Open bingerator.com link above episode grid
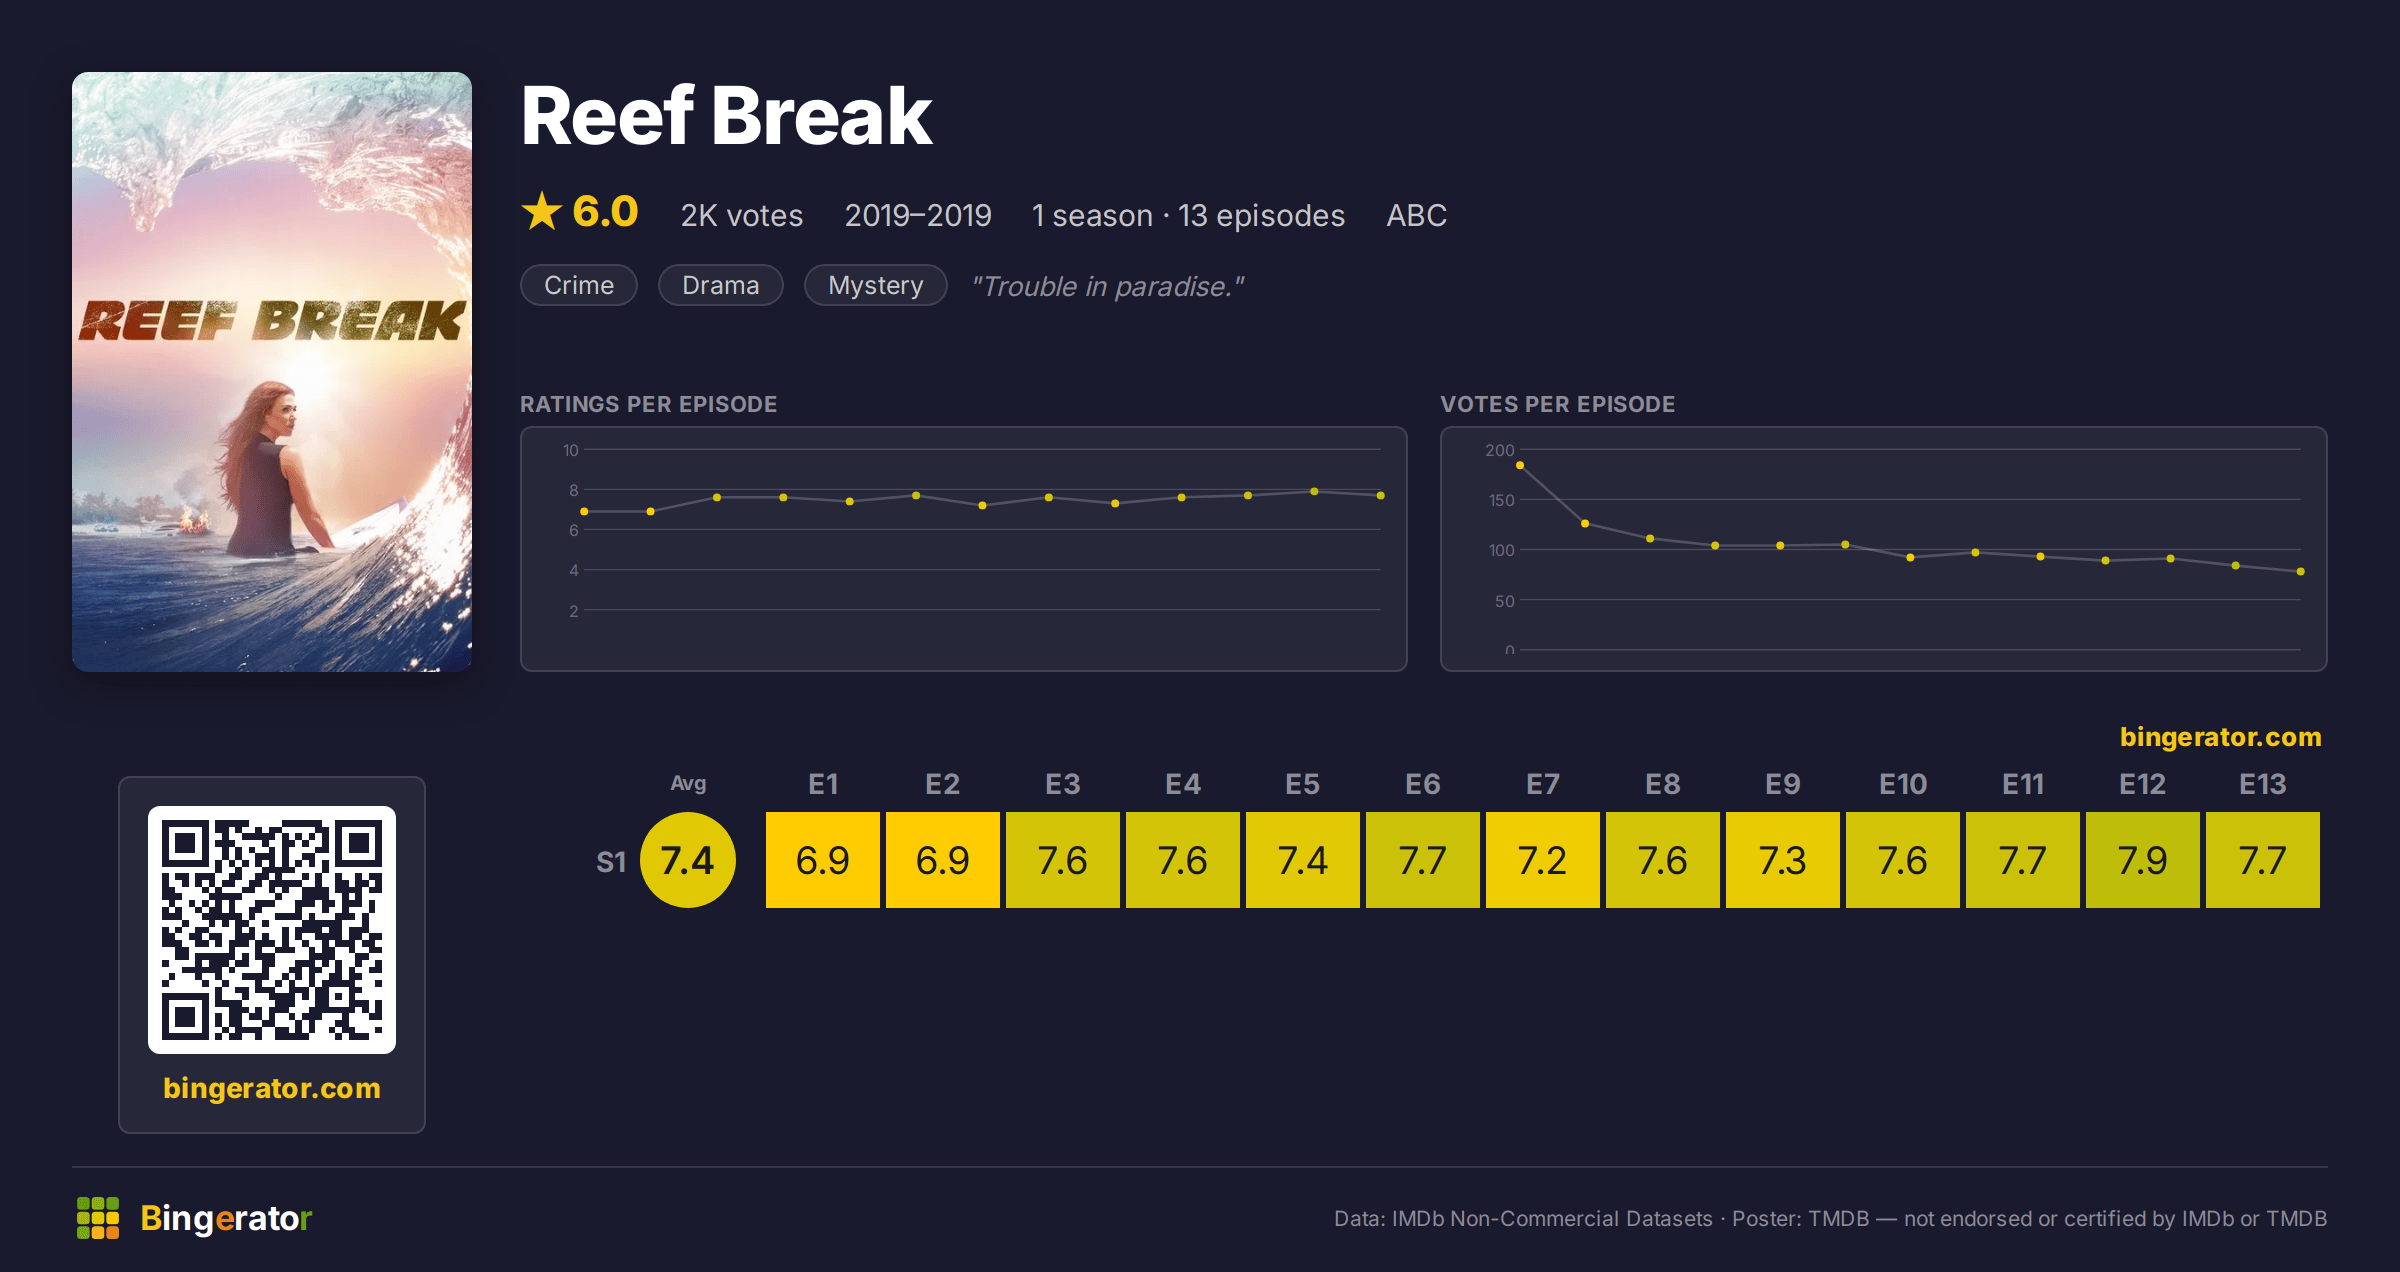Image resolution: width=2400 pixels, height=1272 pixels. click(x=2221, y=737)
